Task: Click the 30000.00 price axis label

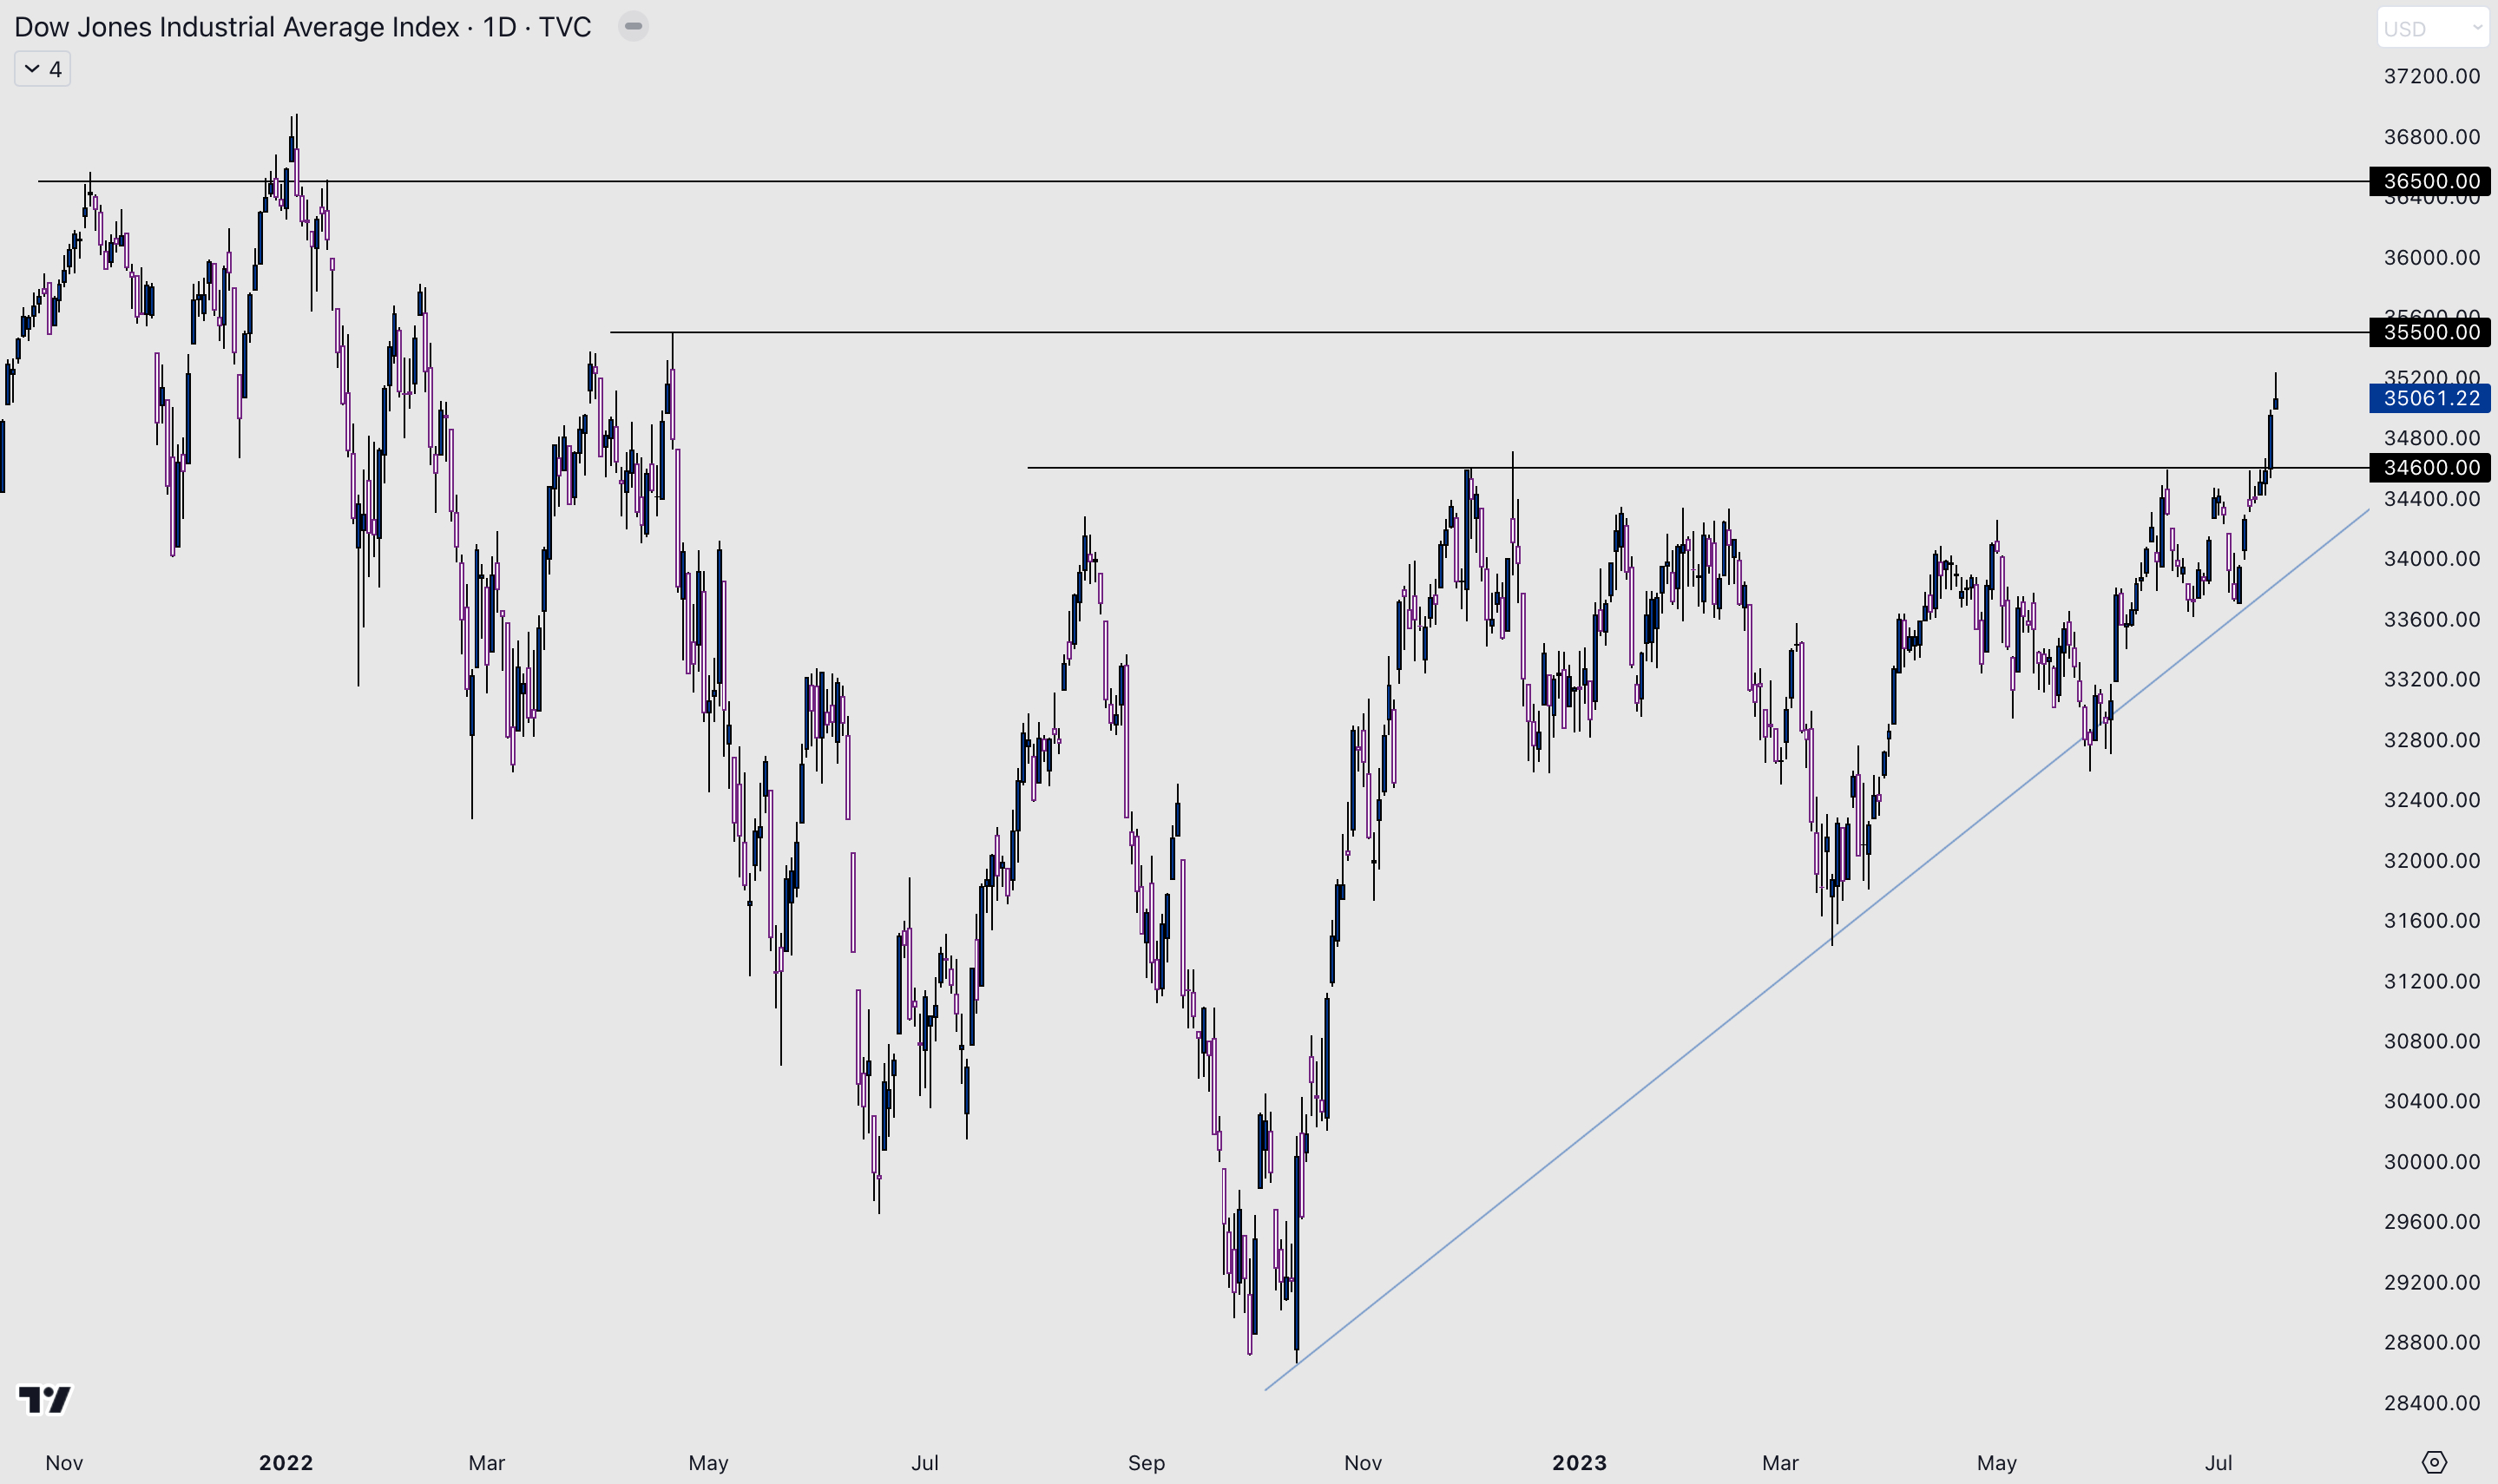Action: tap(2432, 1162)
